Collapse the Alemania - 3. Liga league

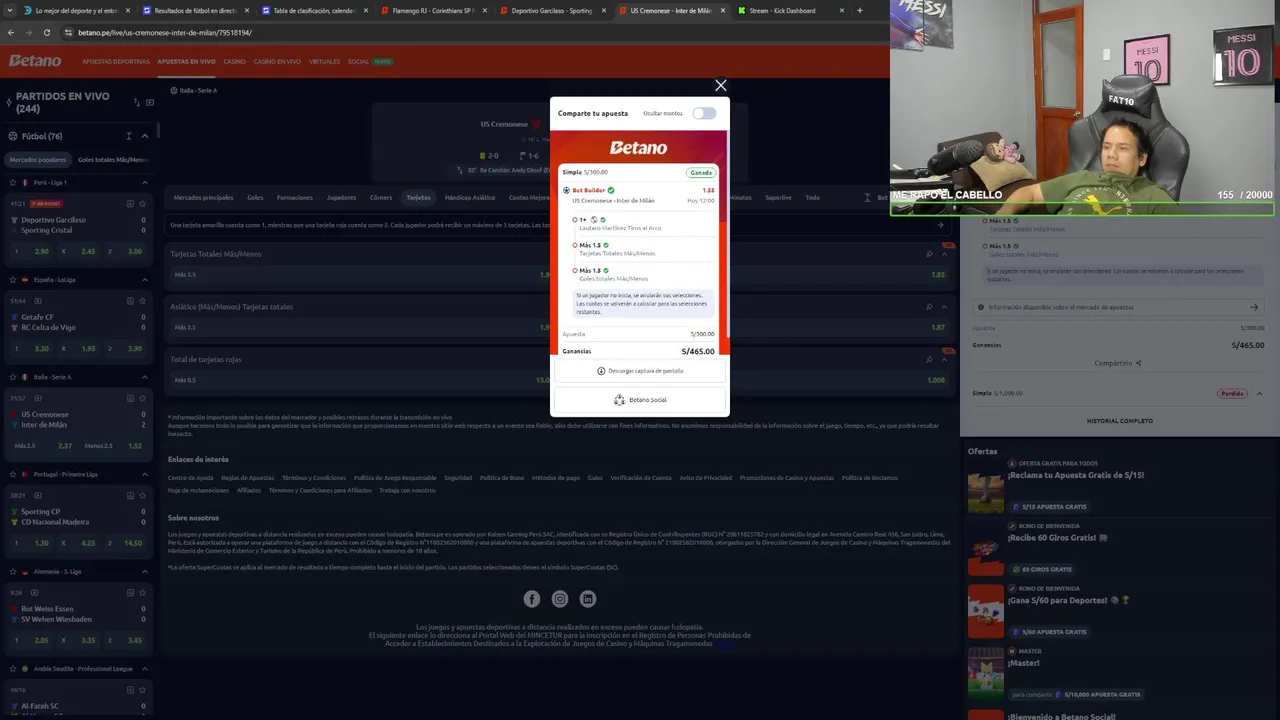[144, 571]
